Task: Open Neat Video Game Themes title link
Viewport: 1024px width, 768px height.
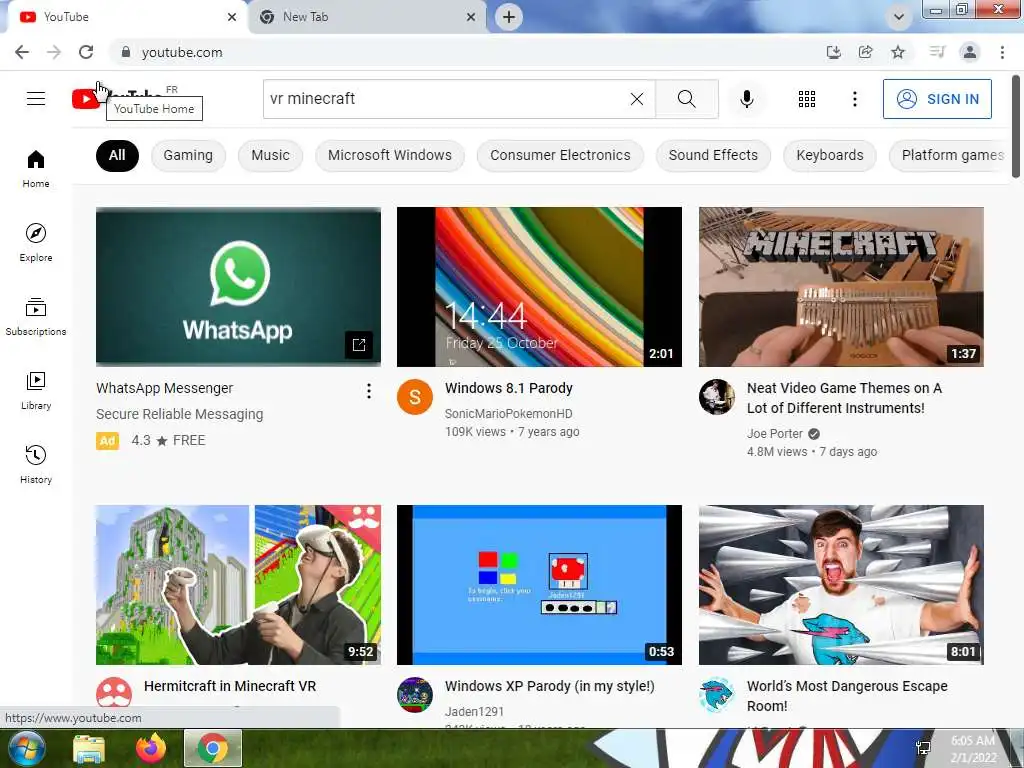Action: 844,398
